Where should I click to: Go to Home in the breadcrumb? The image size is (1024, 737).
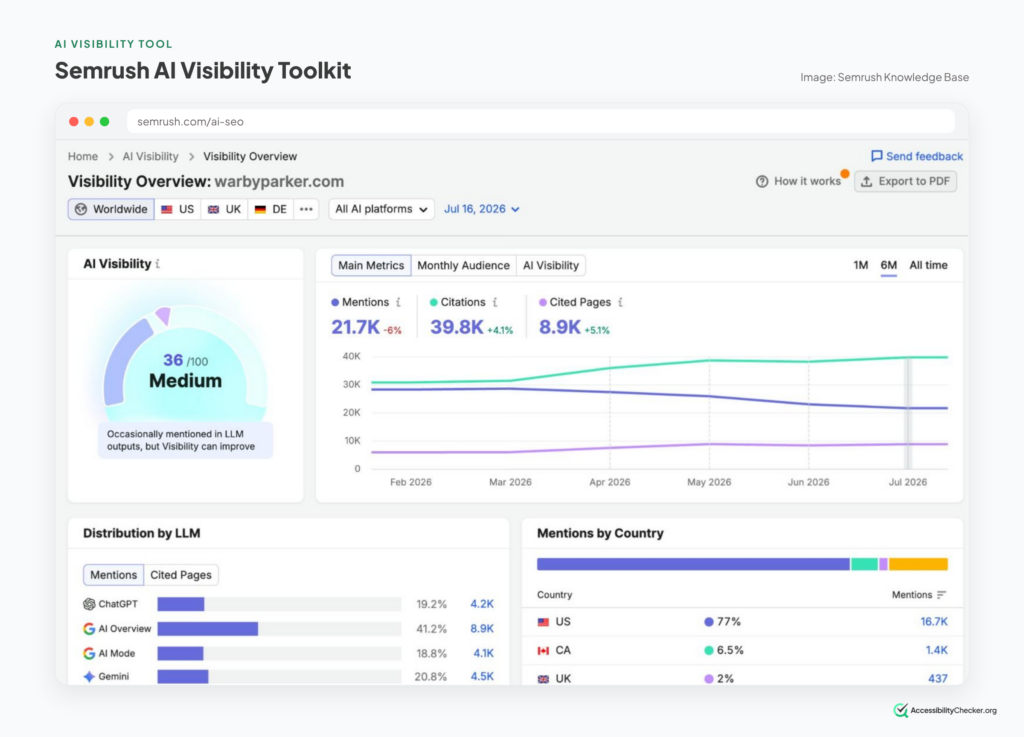point(83,156)
